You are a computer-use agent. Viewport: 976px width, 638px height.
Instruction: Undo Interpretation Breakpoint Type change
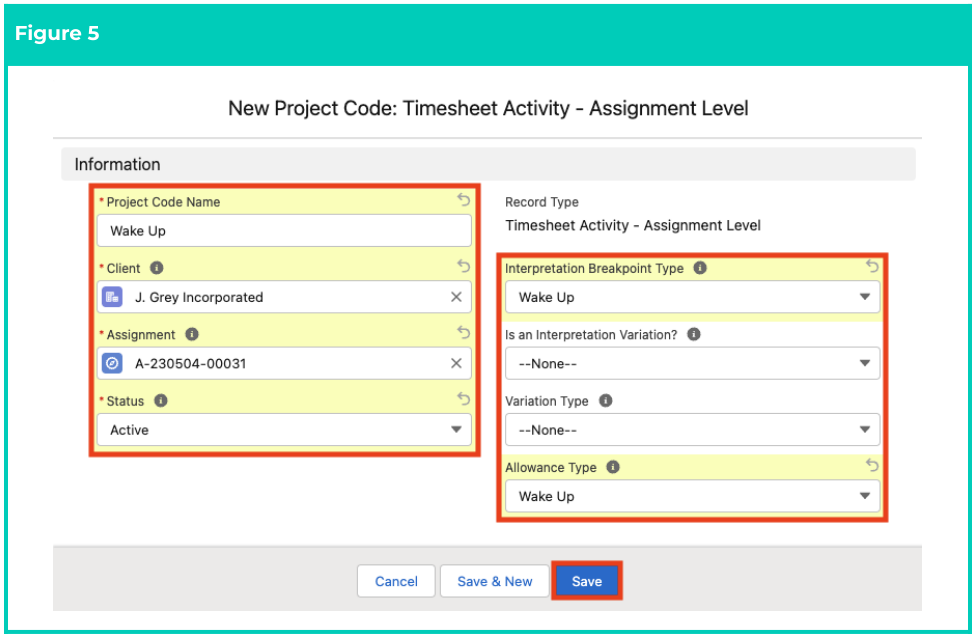pyautogui.click(x=872, y=266)
